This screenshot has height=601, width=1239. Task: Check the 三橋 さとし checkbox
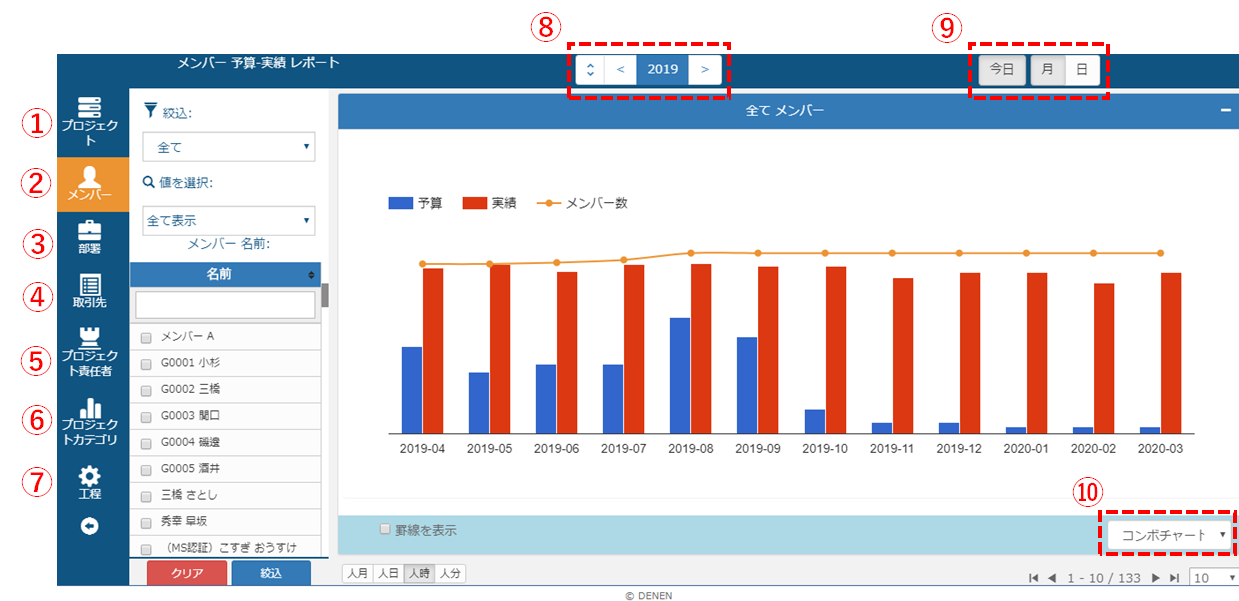point(146,496)
